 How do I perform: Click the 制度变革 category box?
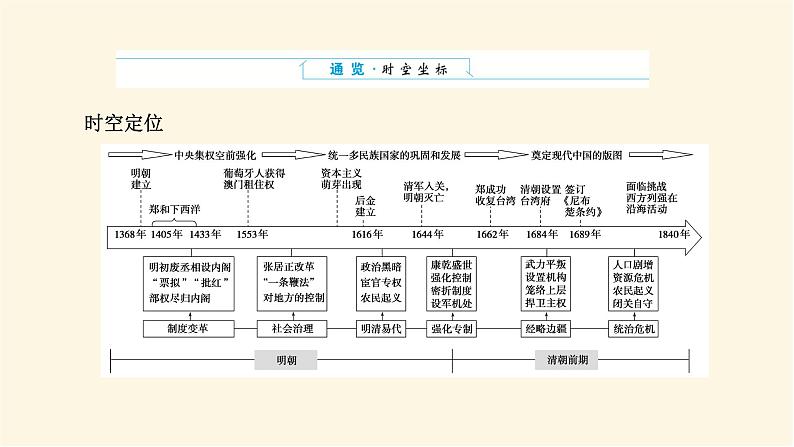189,329
